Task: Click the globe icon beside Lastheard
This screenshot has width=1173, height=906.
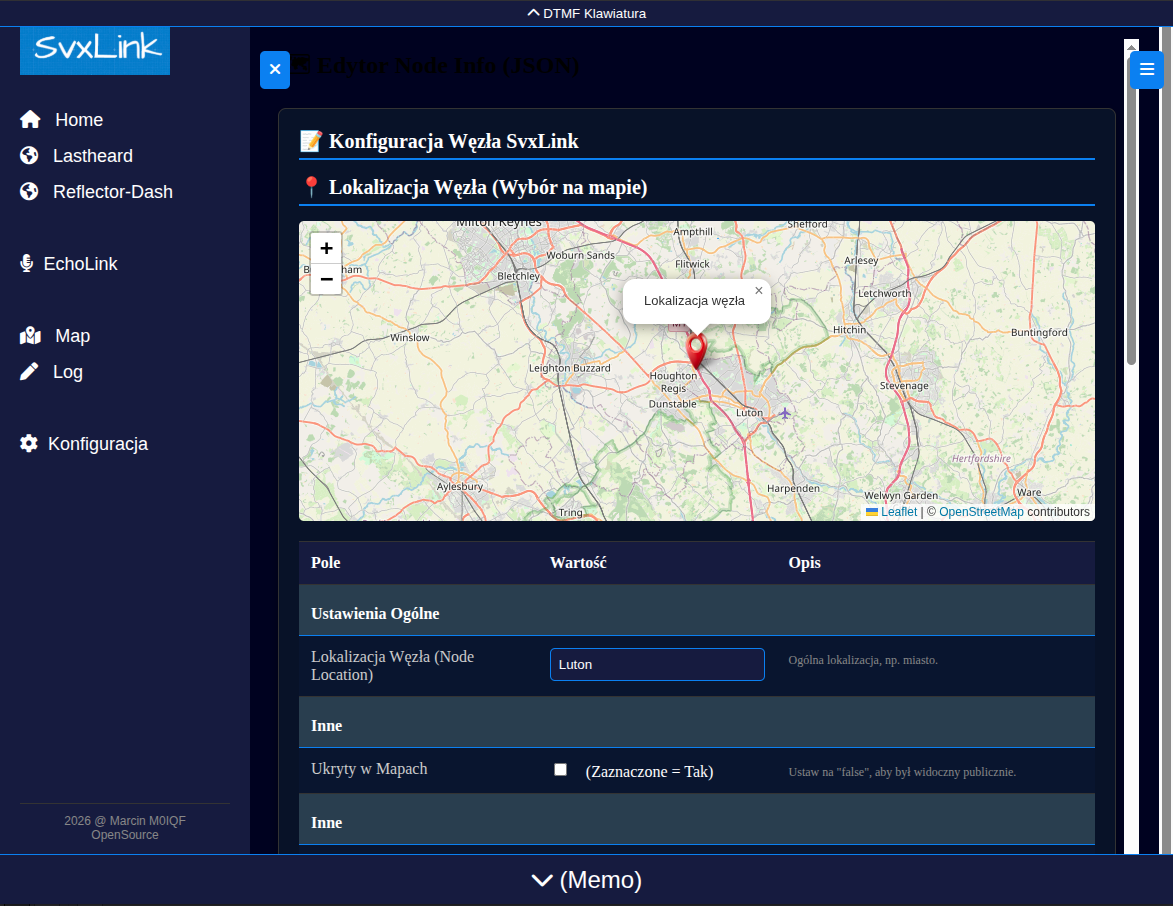Action: click(29, 156)
